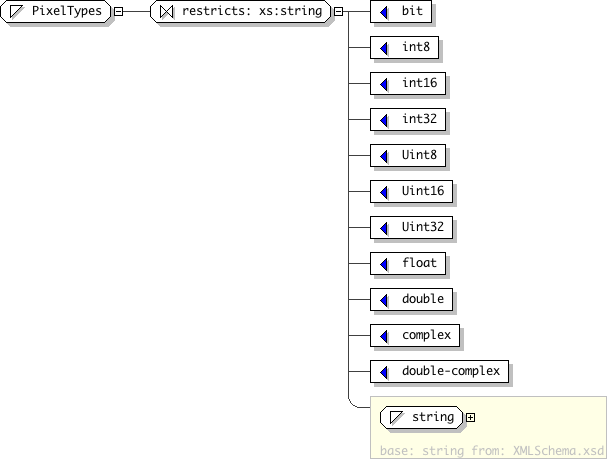Click the blue arrow icon beside int16
Viewport: 608px width, 460px height.
(x=384, y=85)
